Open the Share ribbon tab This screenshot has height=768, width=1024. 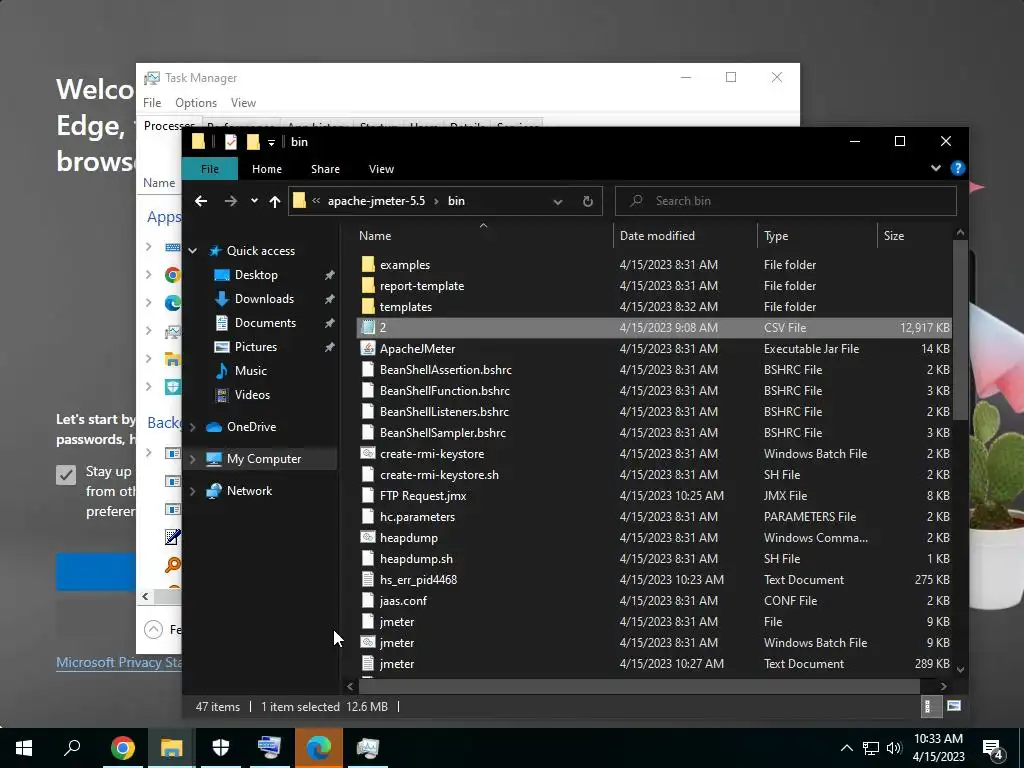coord(325,169)
